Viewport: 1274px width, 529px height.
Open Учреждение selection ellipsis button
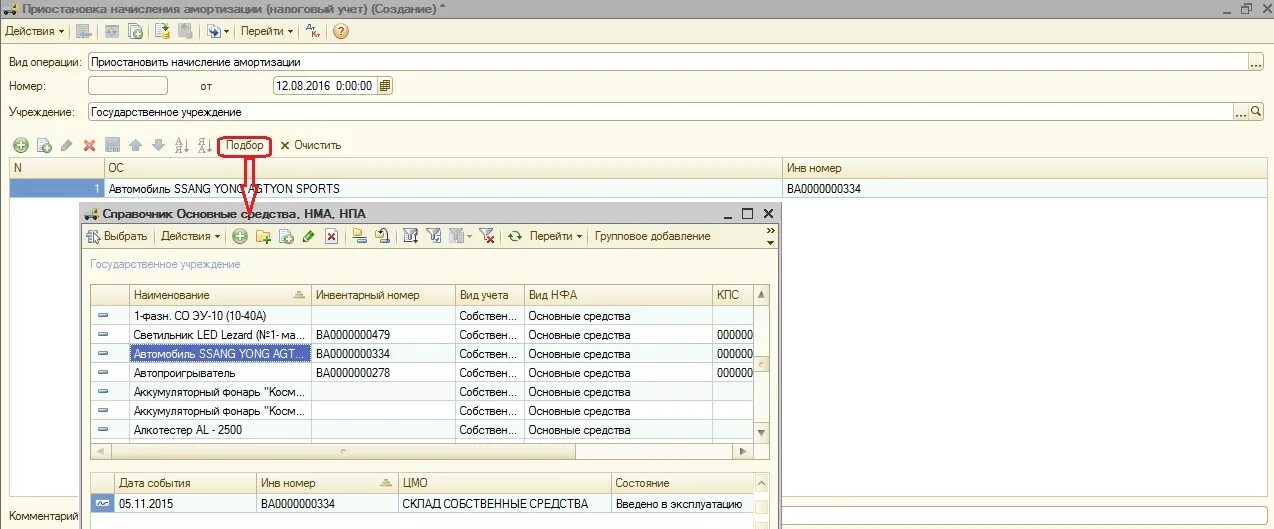[1241, 112]
